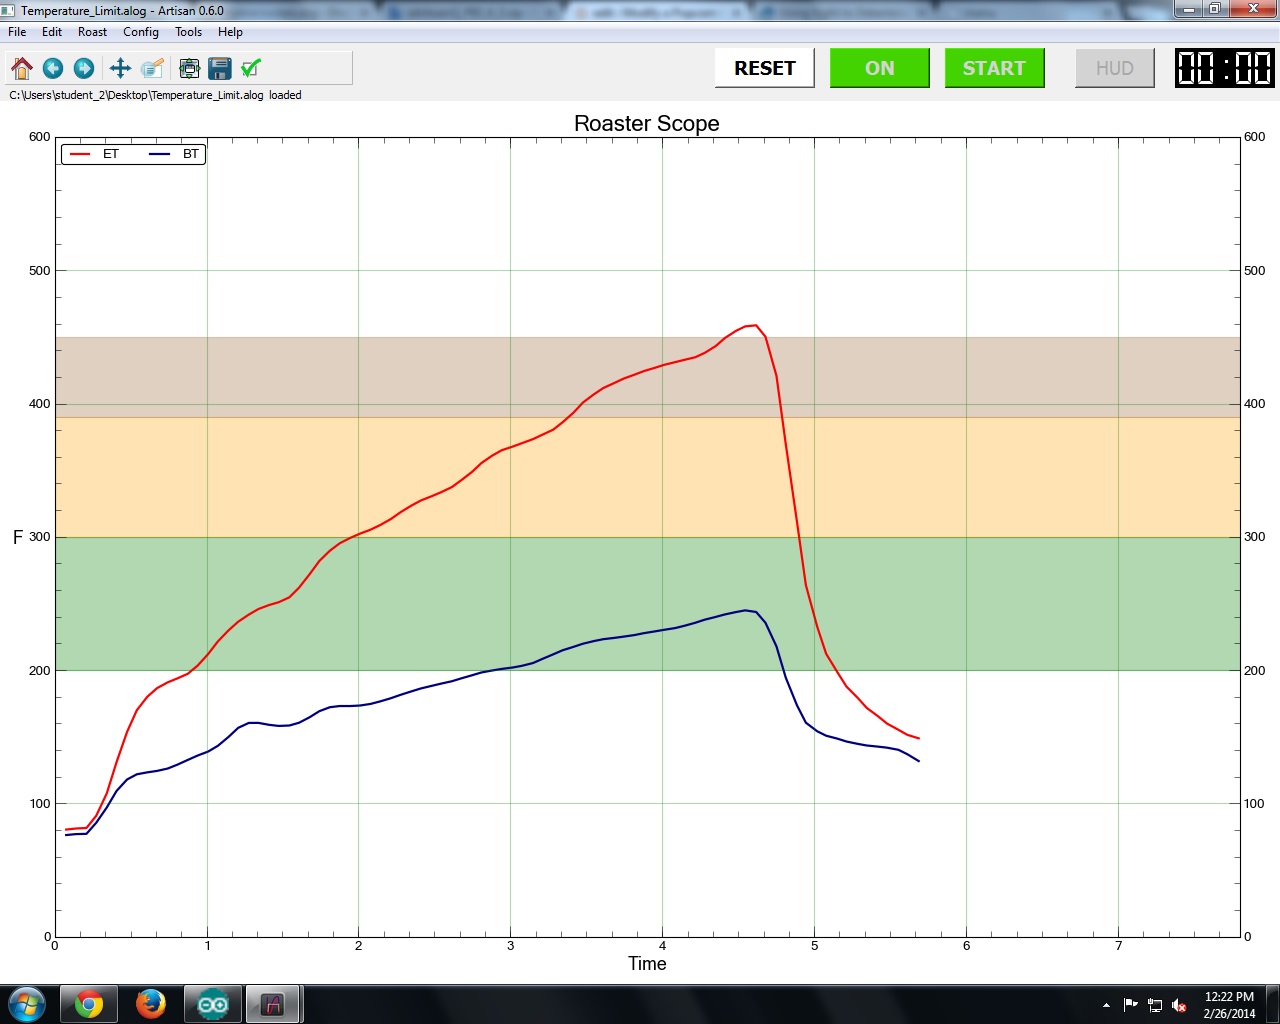Begin recording with the START button

click(994, 68)
